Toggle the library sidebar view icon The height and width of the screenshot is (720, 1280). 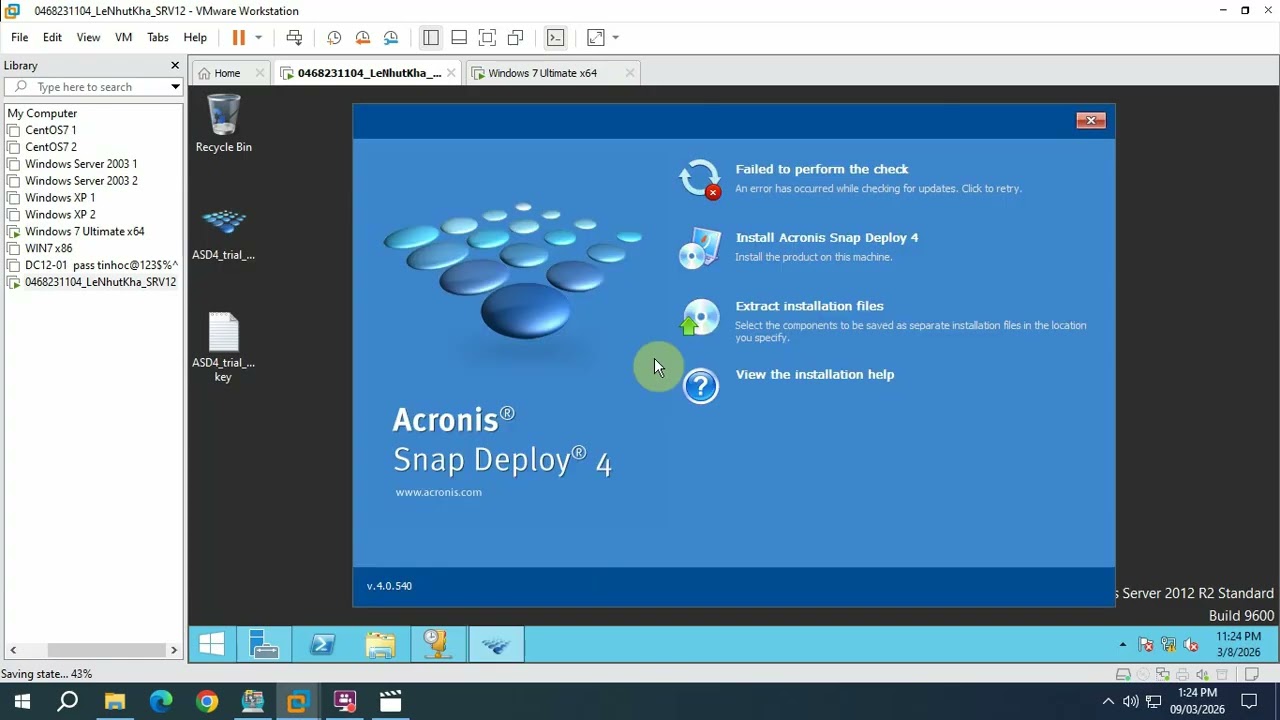point(431,37)
